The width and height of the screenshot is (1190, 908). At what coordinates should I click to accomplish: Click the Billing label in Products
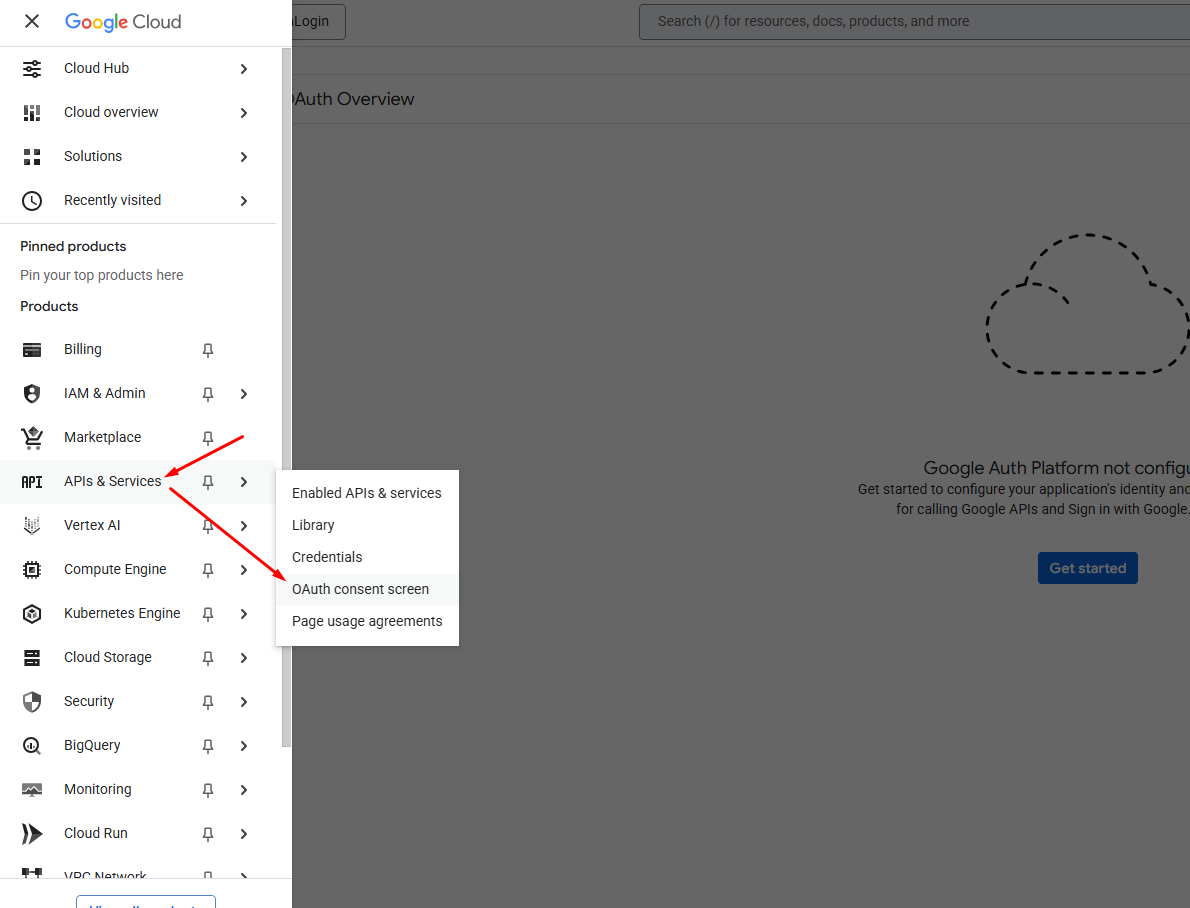pos(83,349)
